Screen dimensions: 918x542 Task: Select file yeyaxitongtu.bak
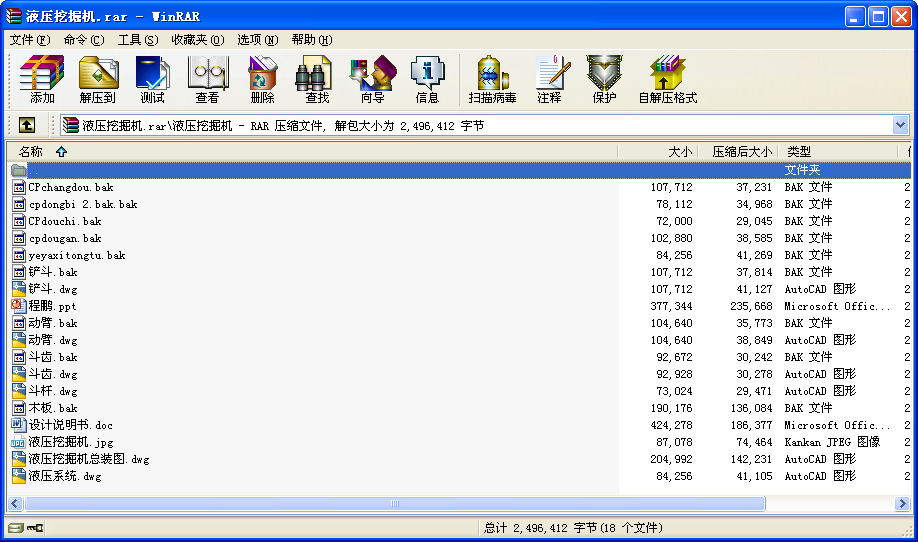77,255
